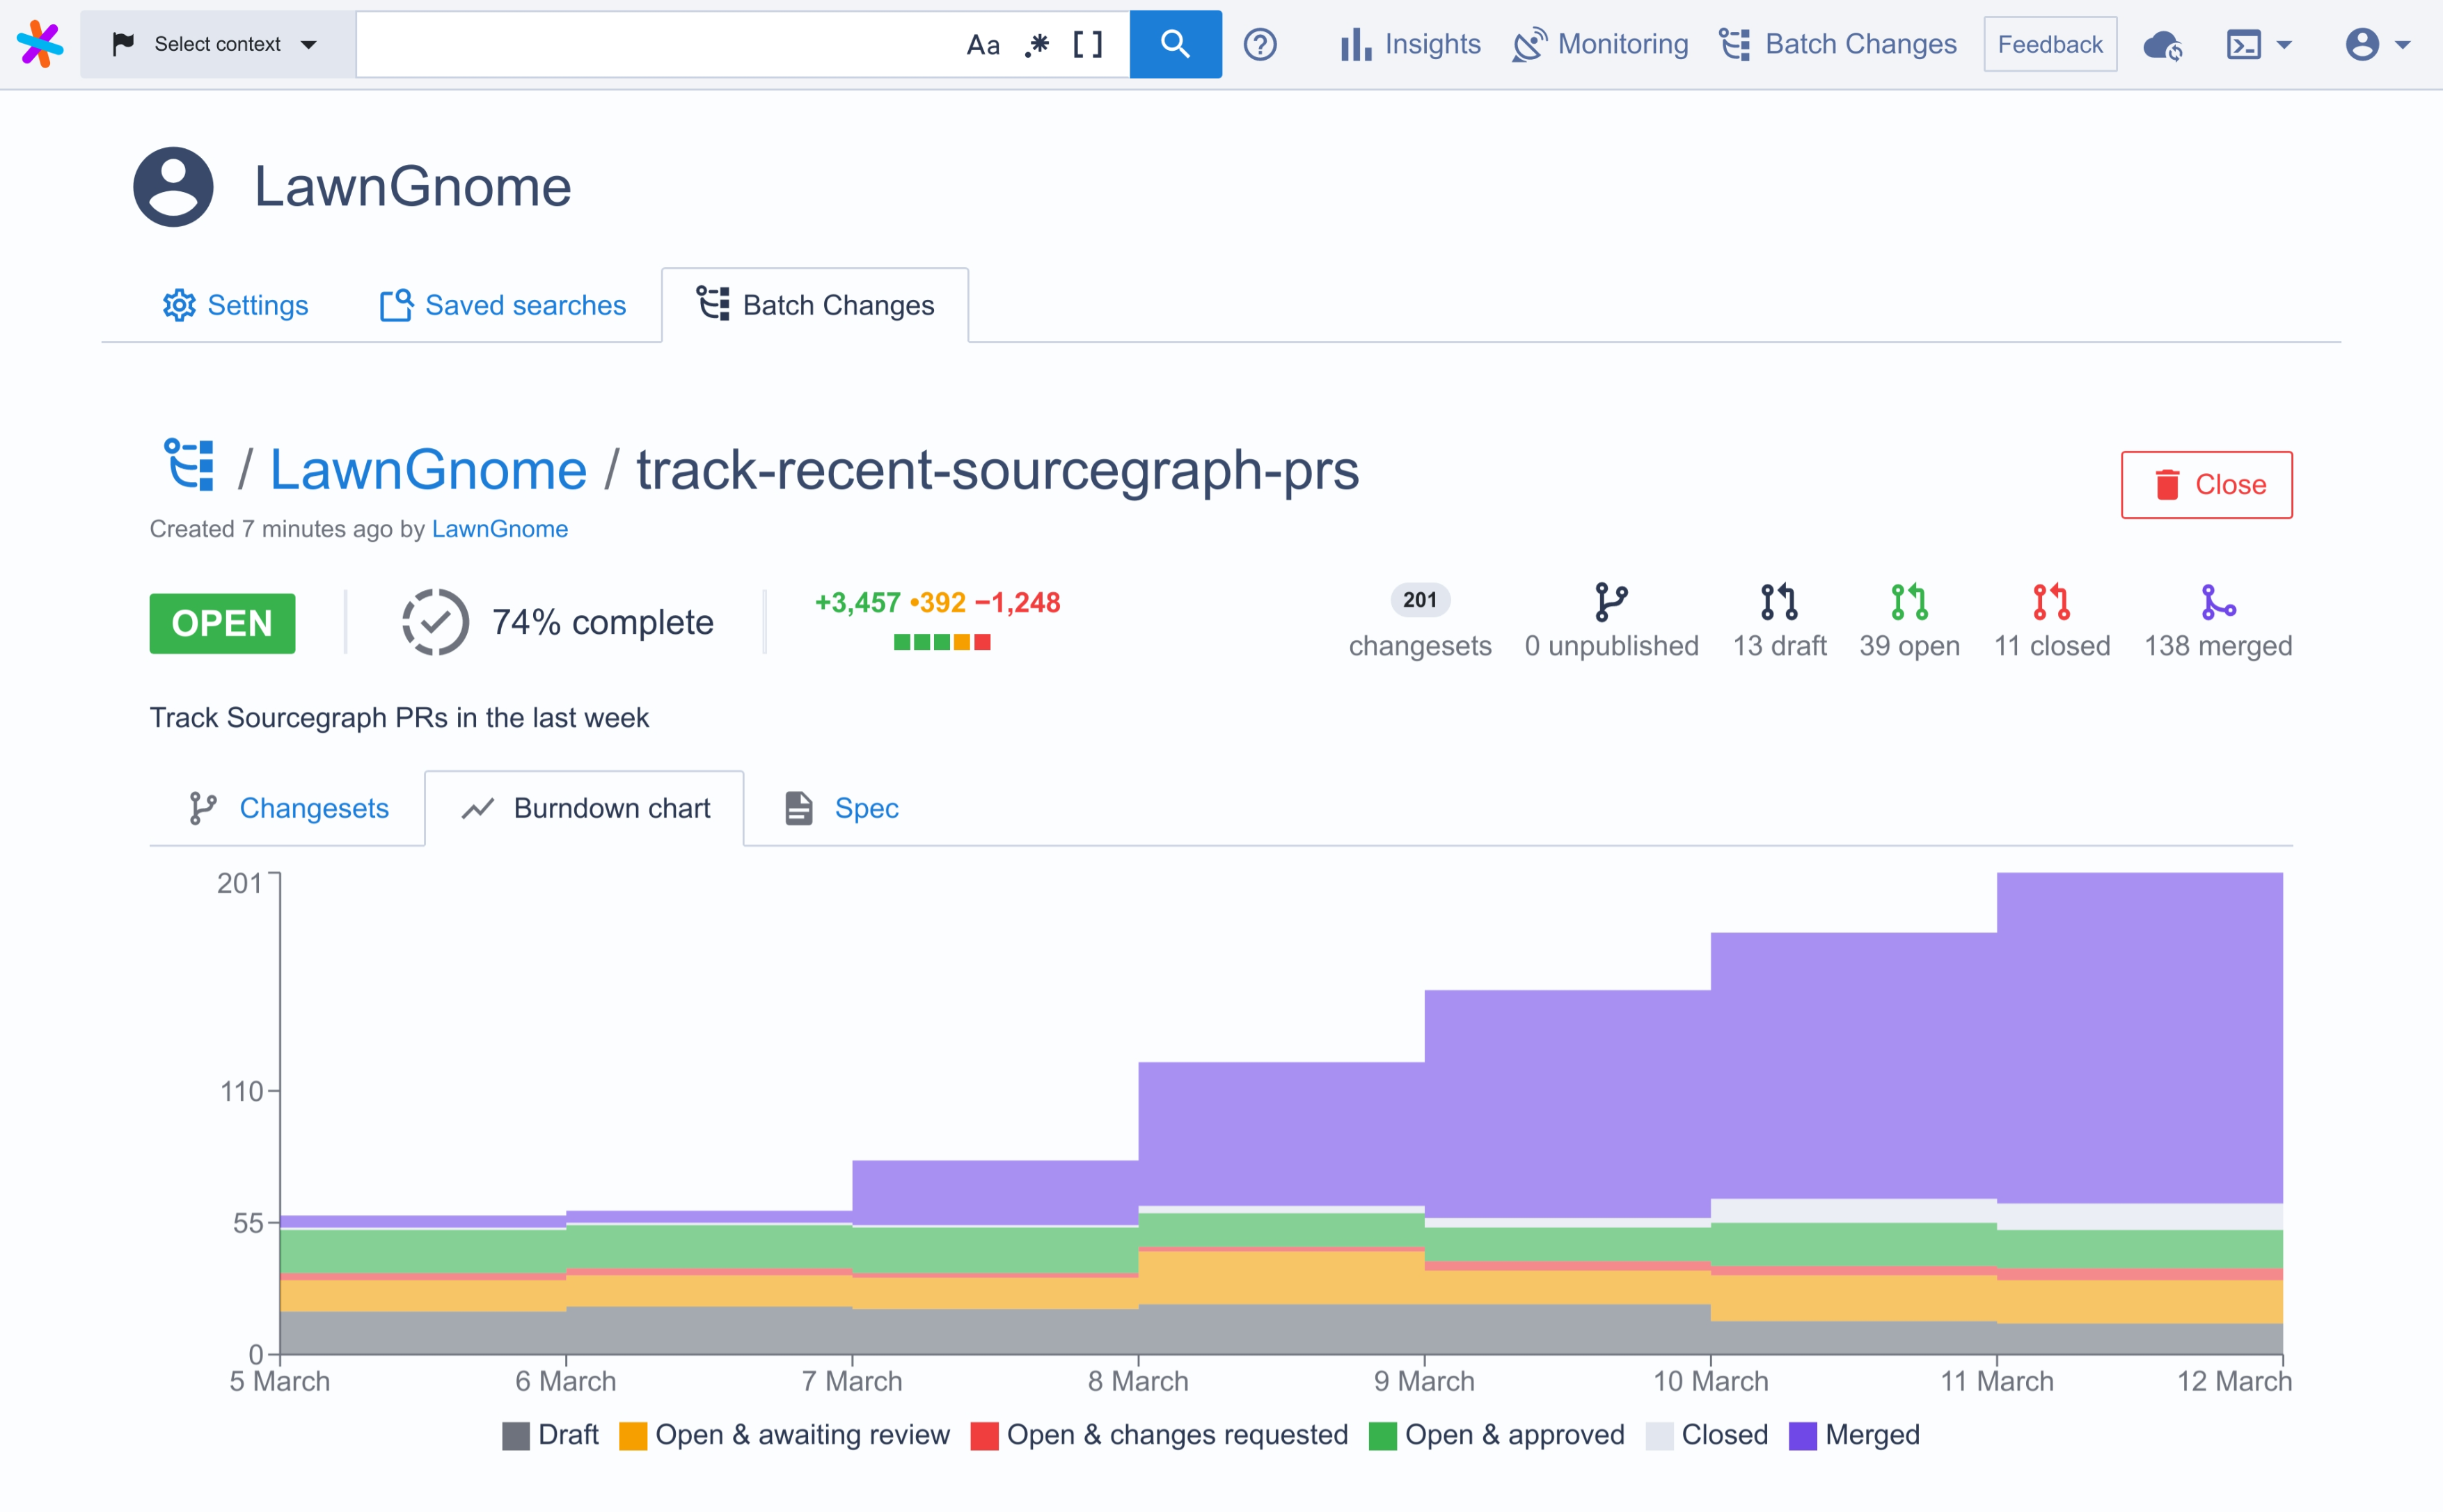Open Insights in the top navigation
This screenshot has width=2443, height=1512.
[1410, 44]
